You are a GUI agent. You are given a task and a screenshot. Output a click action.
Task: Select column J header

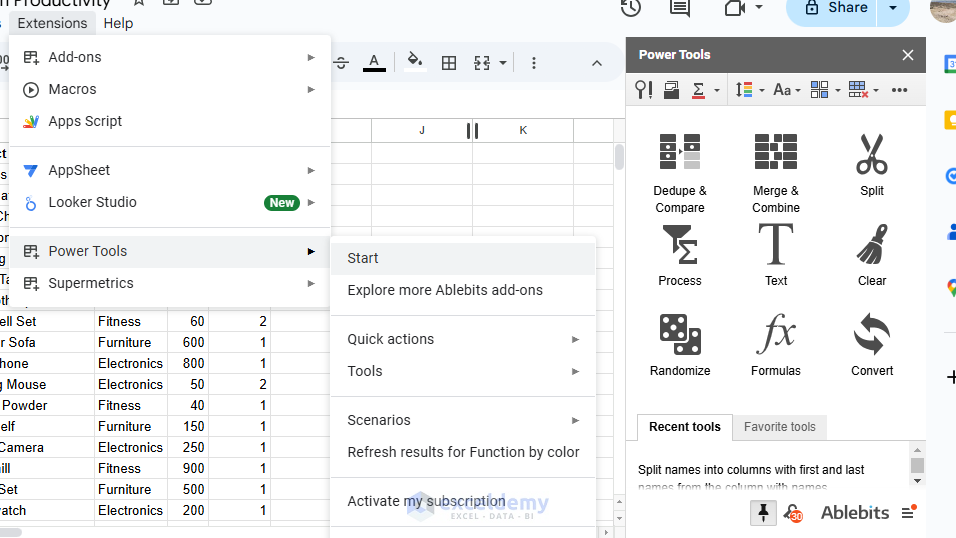422,131
